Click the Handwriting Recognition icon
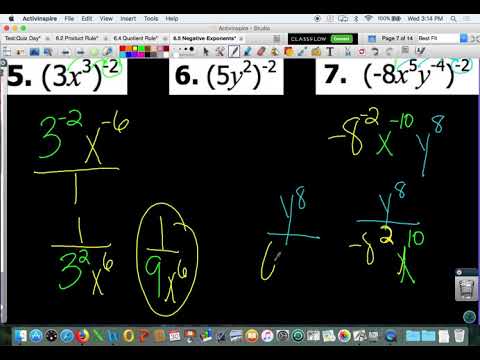This screenshot has height=360, width=480. pyautogui.click(x=420, y=51)
